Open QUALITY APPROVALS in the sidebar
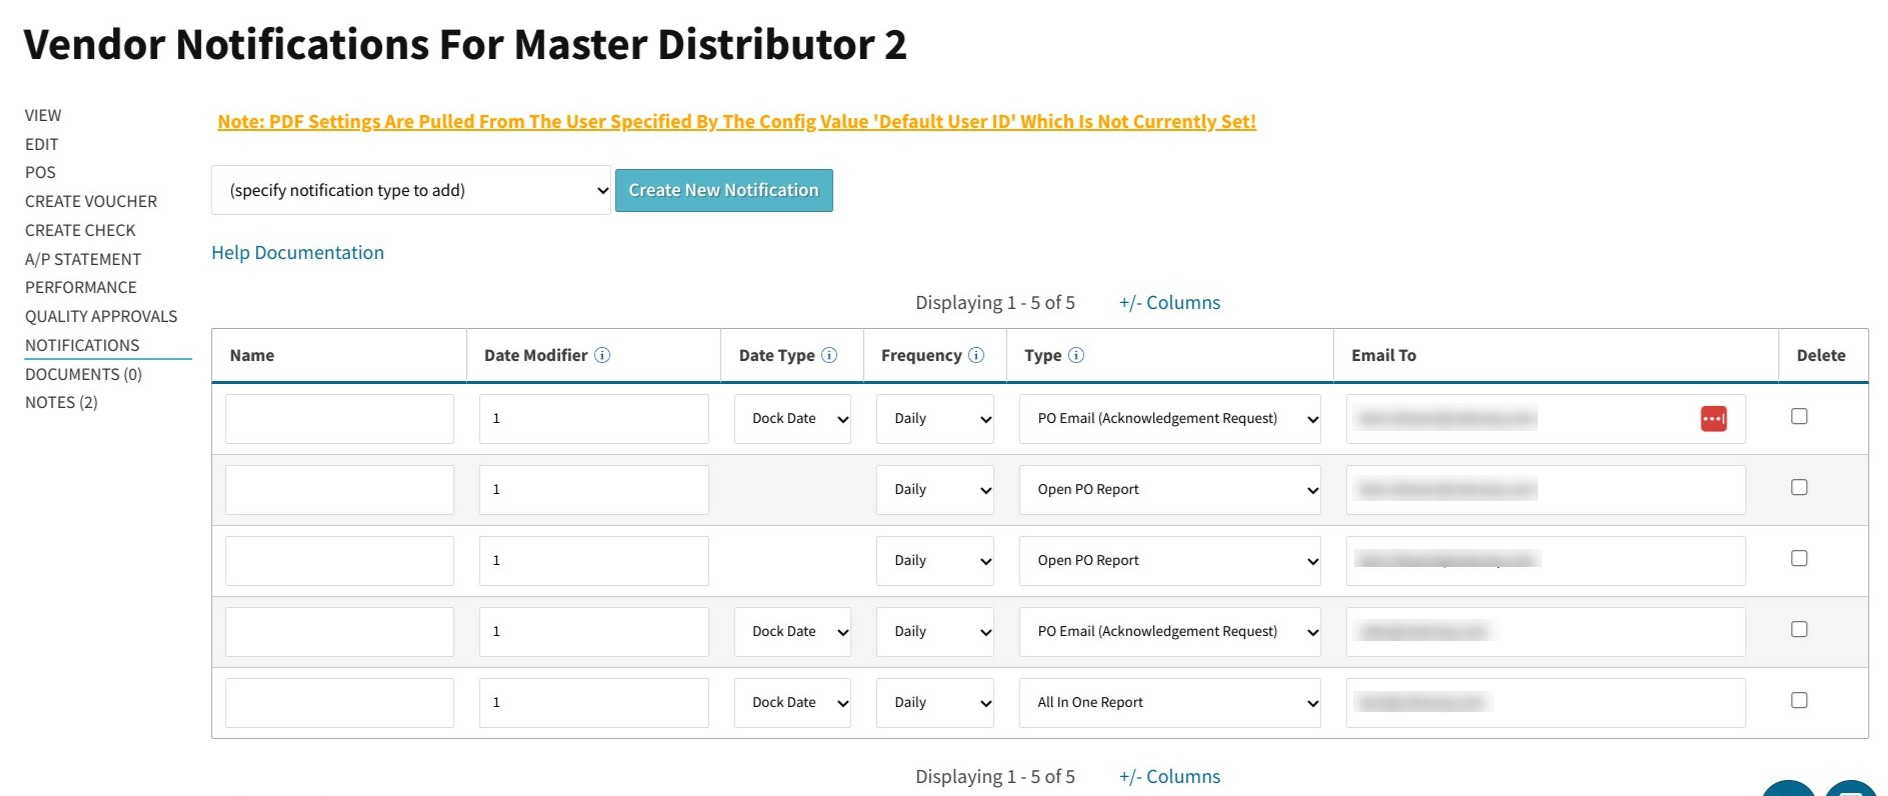 [101, 316]
